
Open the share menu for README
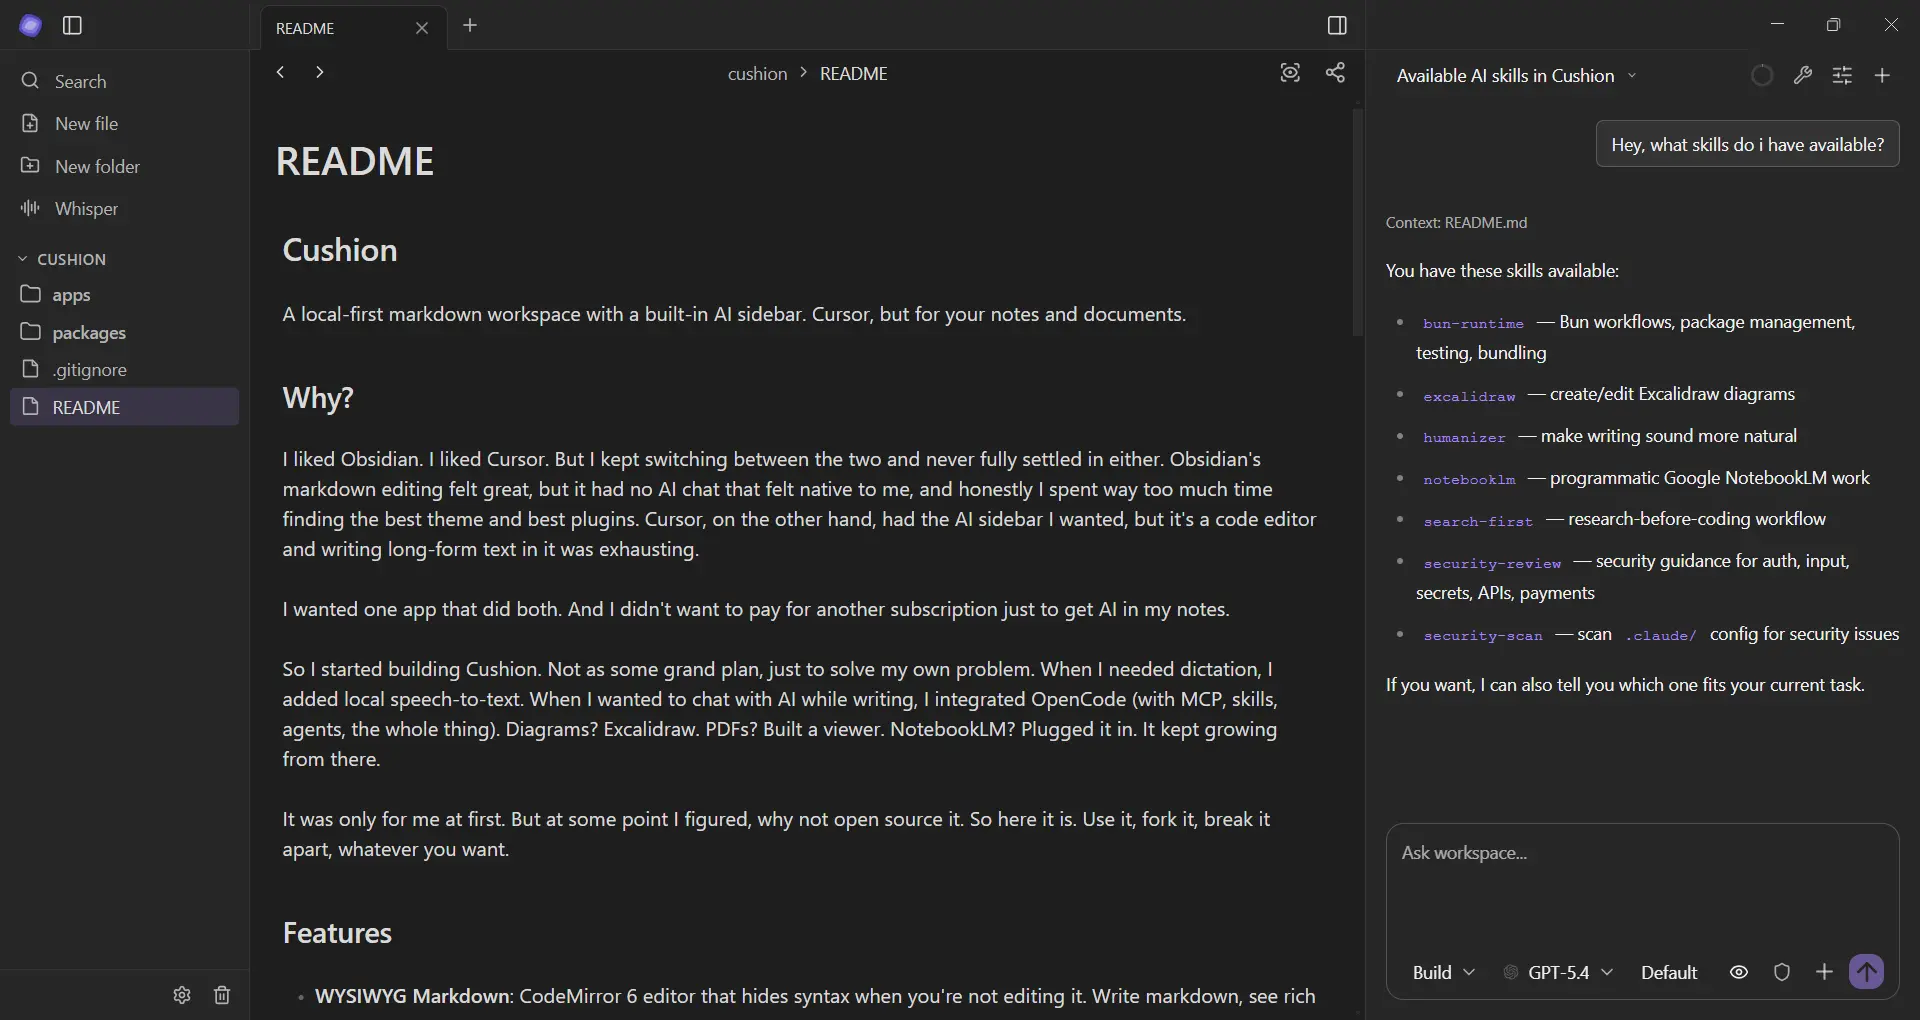click(1337, 73)
